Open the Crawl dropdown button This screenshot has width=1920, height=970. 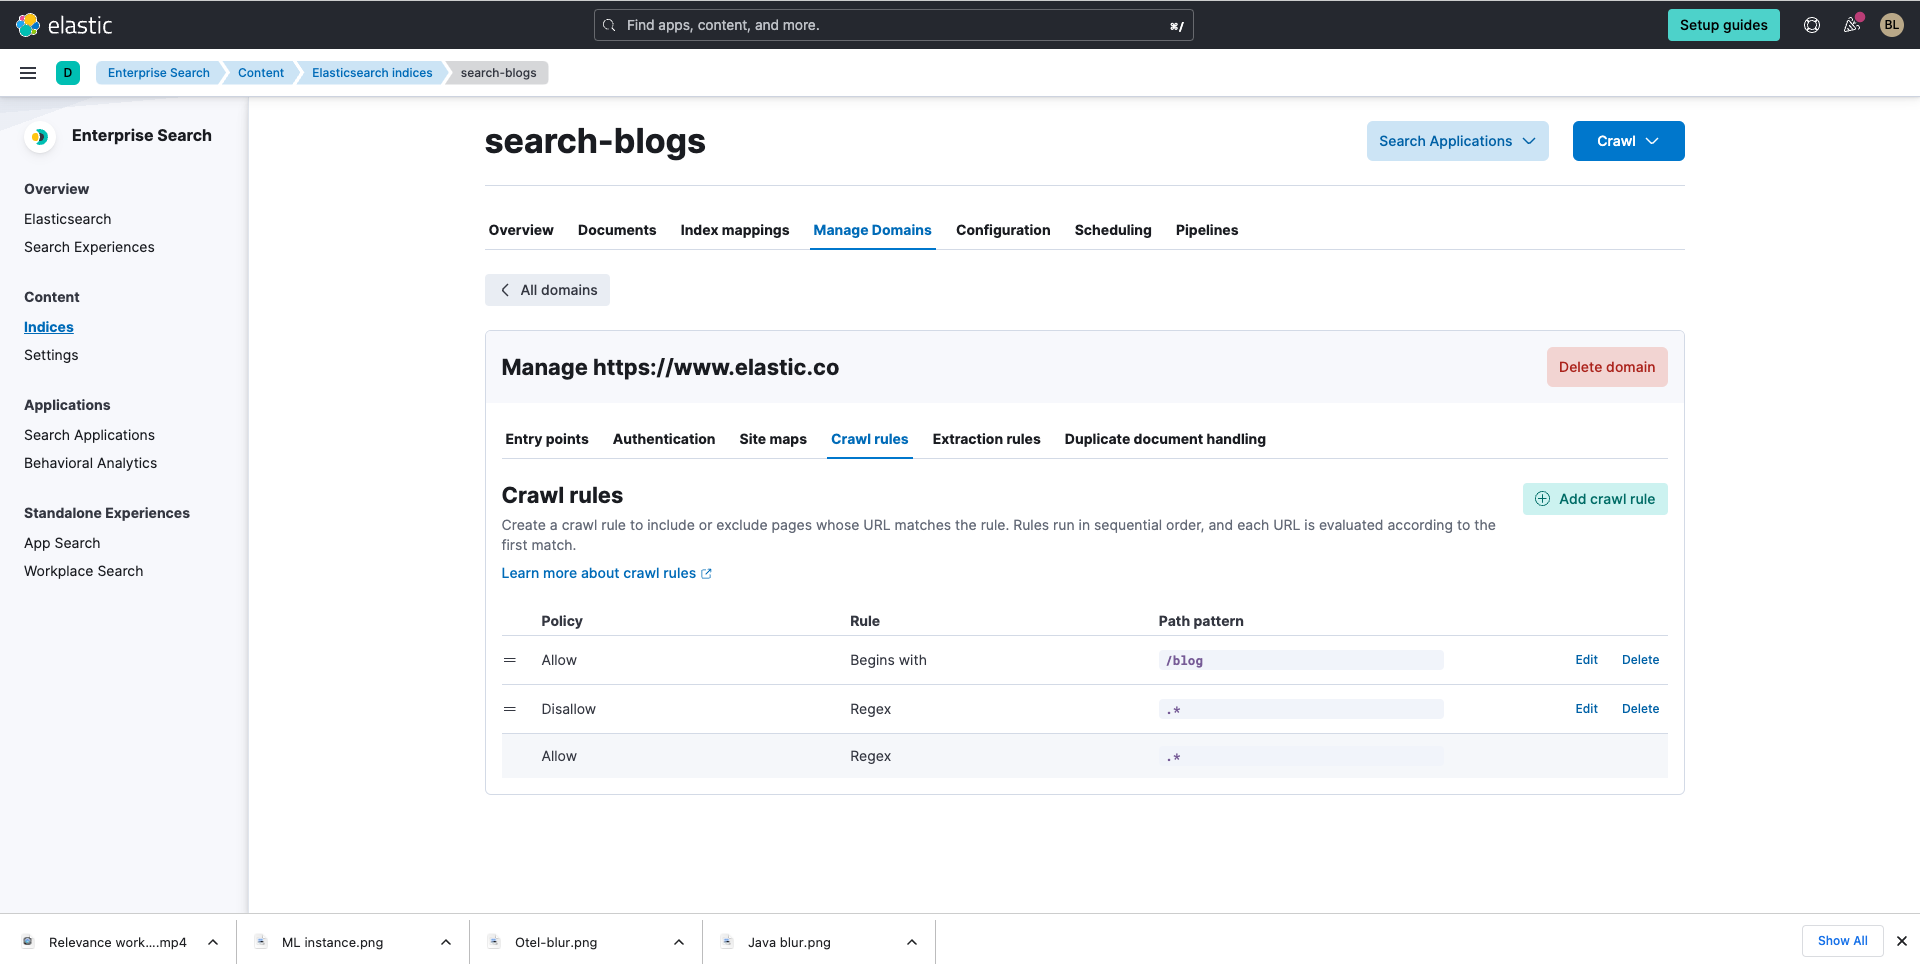pos(1629,141)
